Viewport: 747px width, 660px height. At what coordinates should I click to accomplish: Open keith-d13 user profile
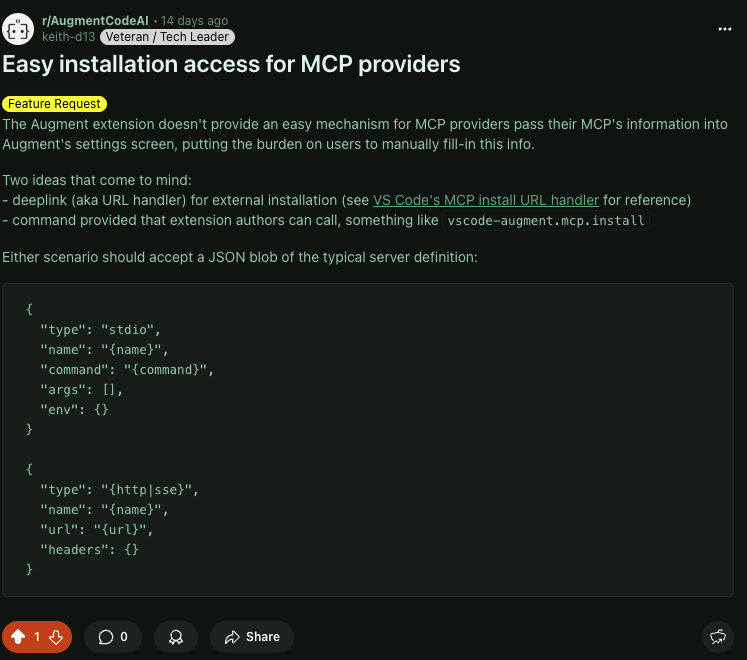pos(69,37)
